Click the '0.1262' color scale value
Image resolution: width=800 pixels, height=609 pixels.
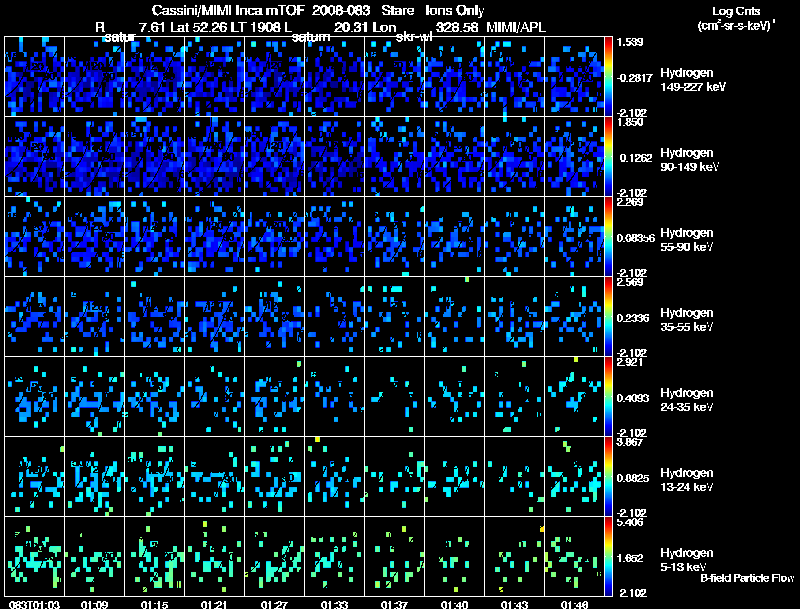coord(636,158)
